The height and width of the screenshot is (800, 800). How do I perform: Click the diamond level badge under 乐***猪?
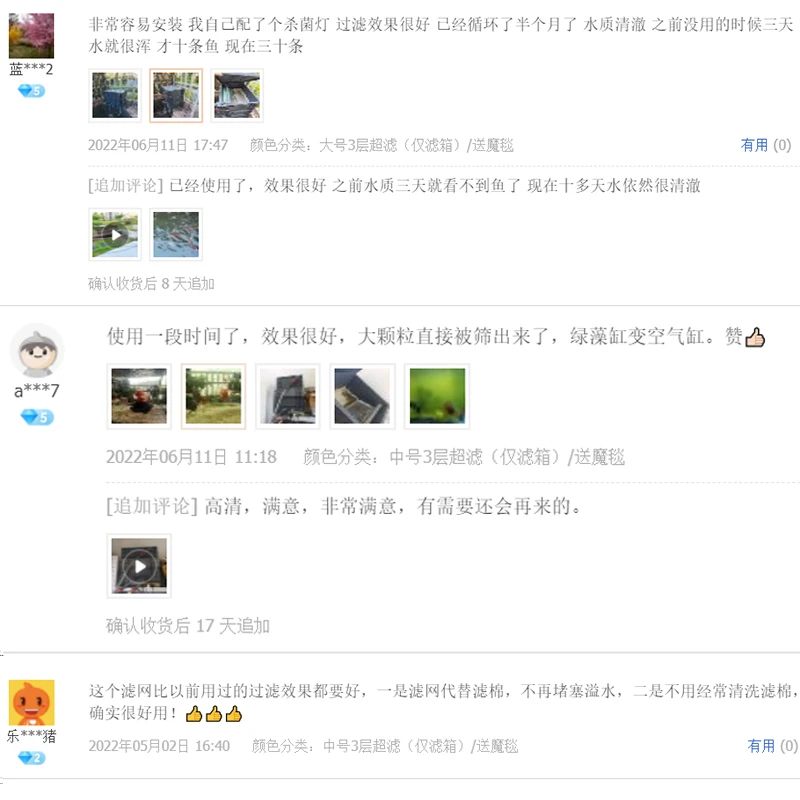[x=31, y=758]
